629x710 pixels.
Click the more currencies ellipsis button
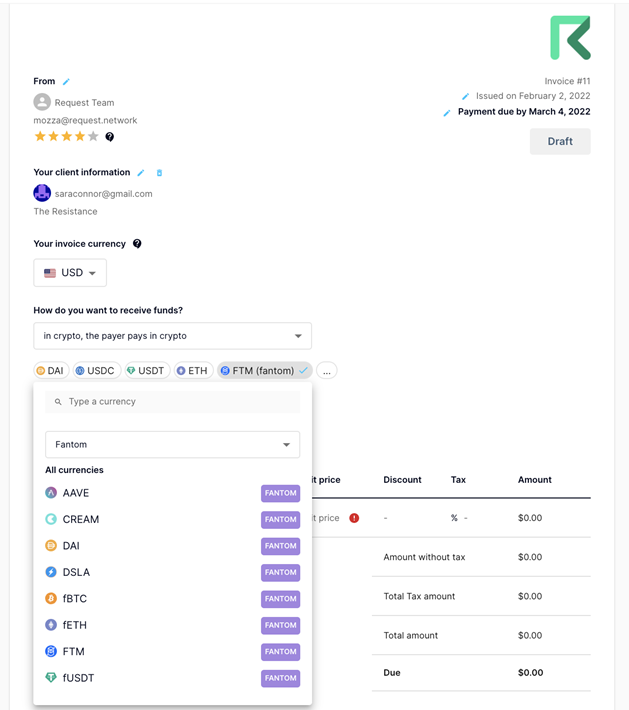(327, 371)
